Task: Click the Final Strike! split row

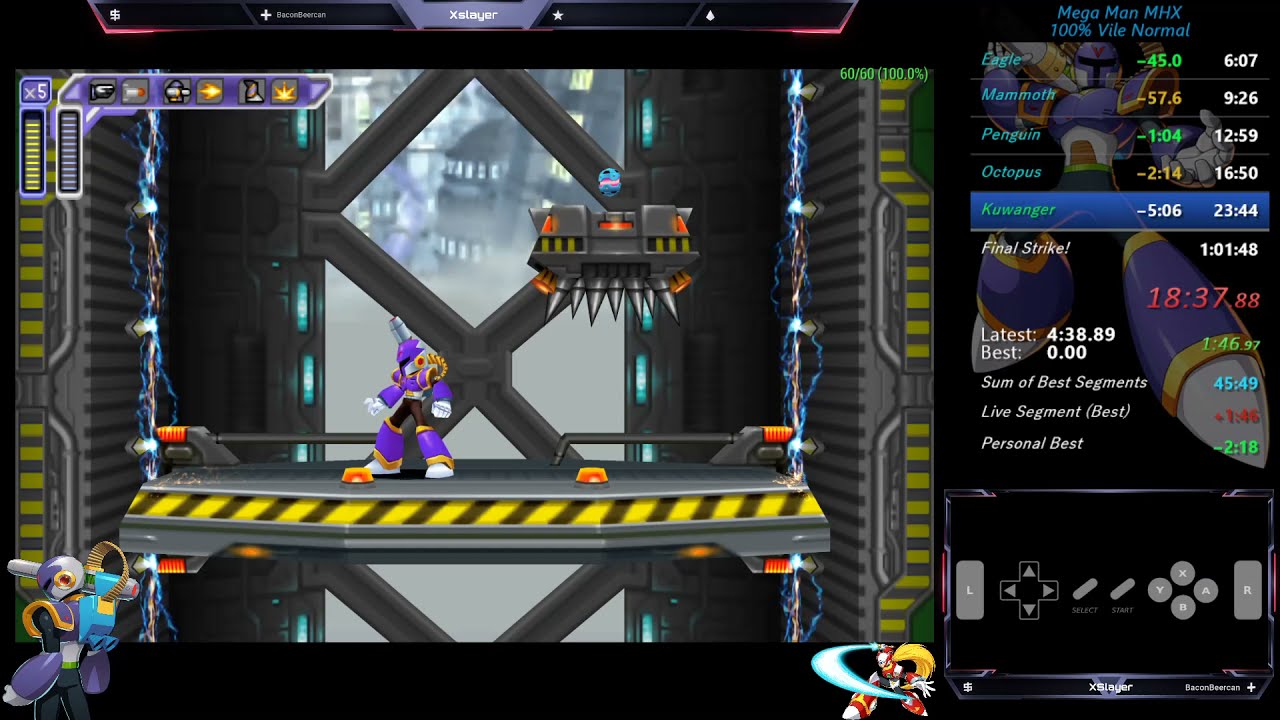Action: point(1119,248)
